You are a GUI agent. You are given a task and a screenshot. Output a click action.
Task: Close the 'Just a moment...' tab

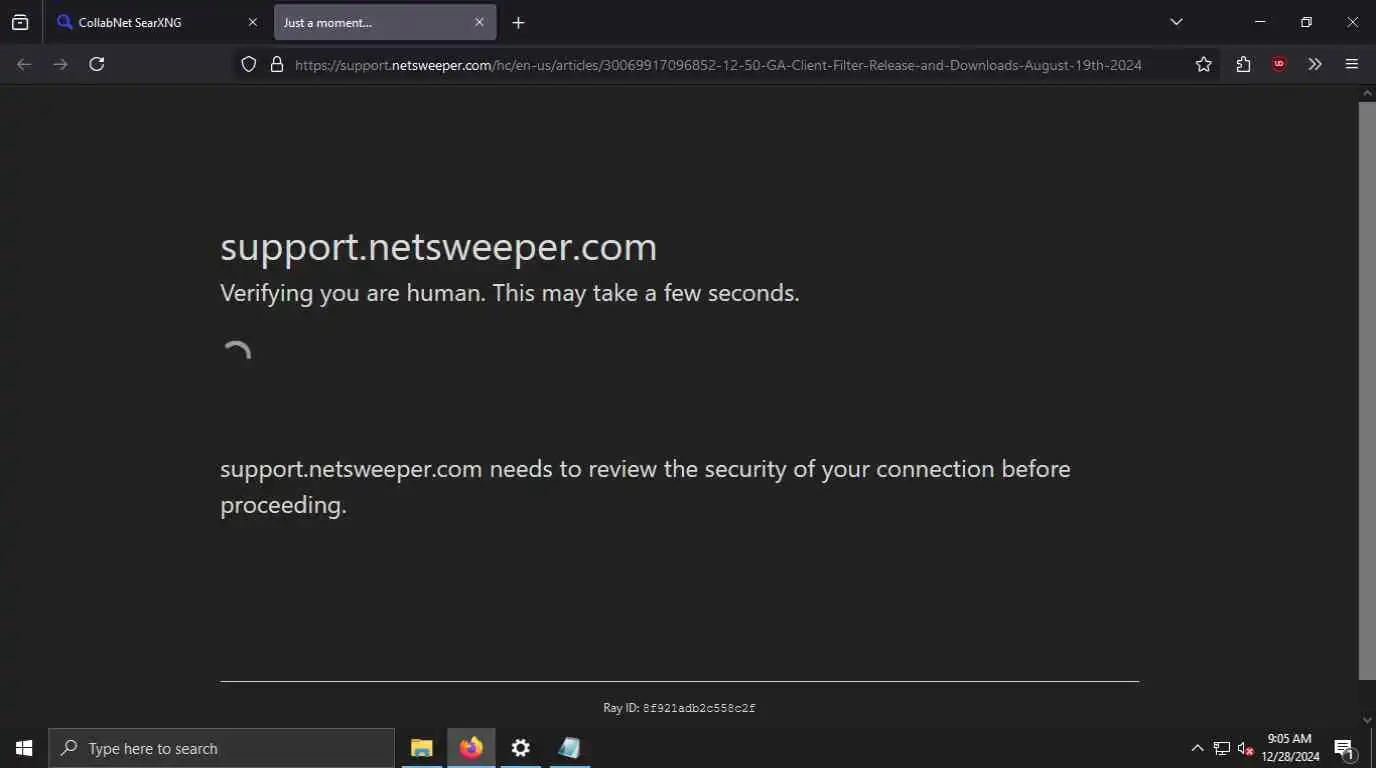(x=479, y=22)
